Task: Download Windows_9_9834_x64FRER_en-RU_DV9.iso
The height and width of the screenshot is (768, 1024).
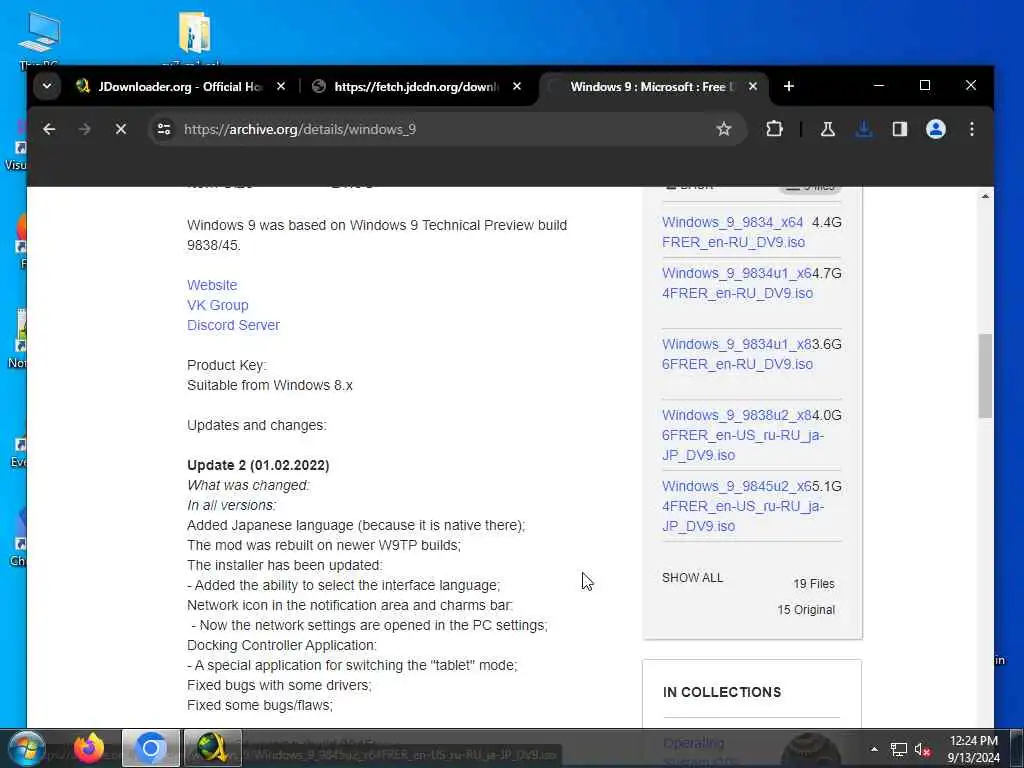Action: 733,232
